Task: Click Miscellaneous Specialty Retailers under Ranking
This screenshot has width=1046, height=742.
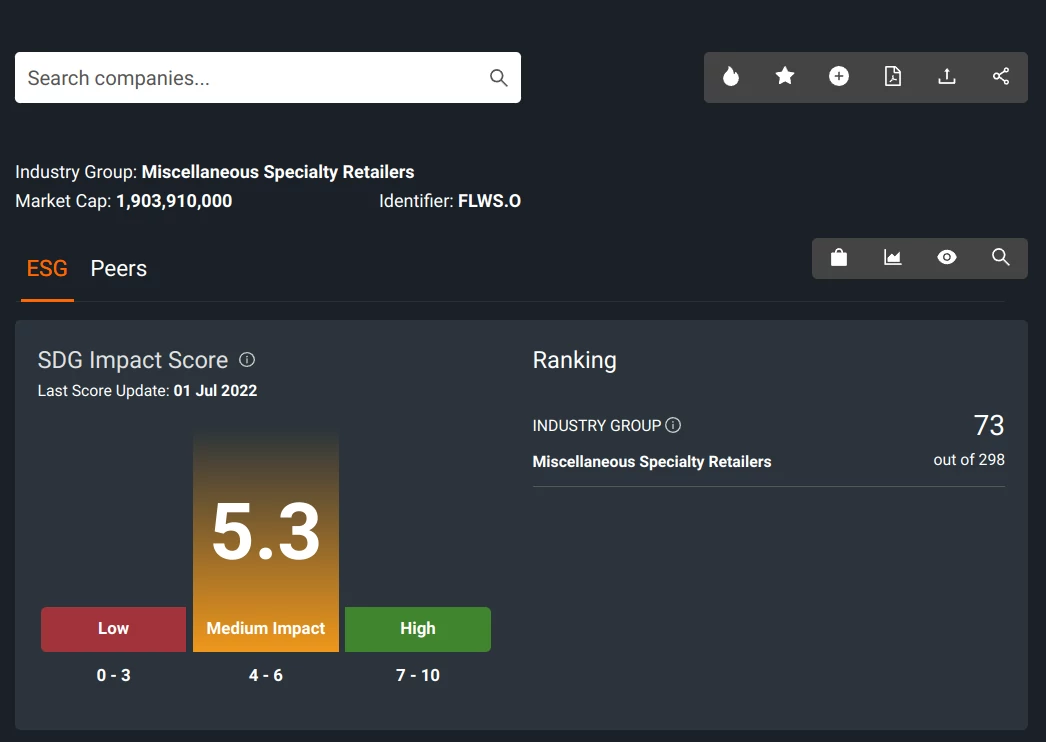Action: [652, 462]
